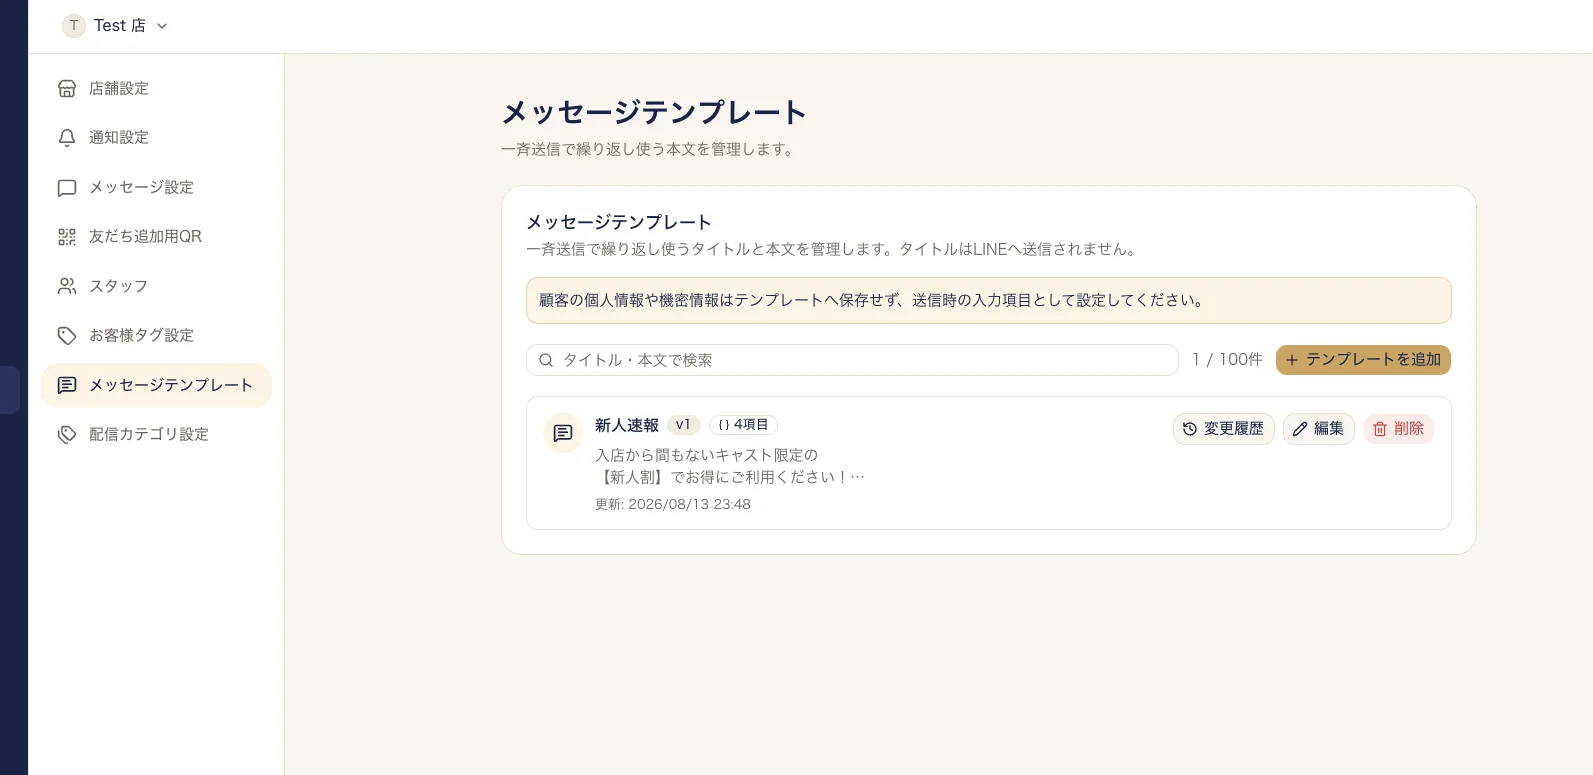The image size is (1593, 775).
Task: Navigate to スタッフ settings
Action: [156, 286]
